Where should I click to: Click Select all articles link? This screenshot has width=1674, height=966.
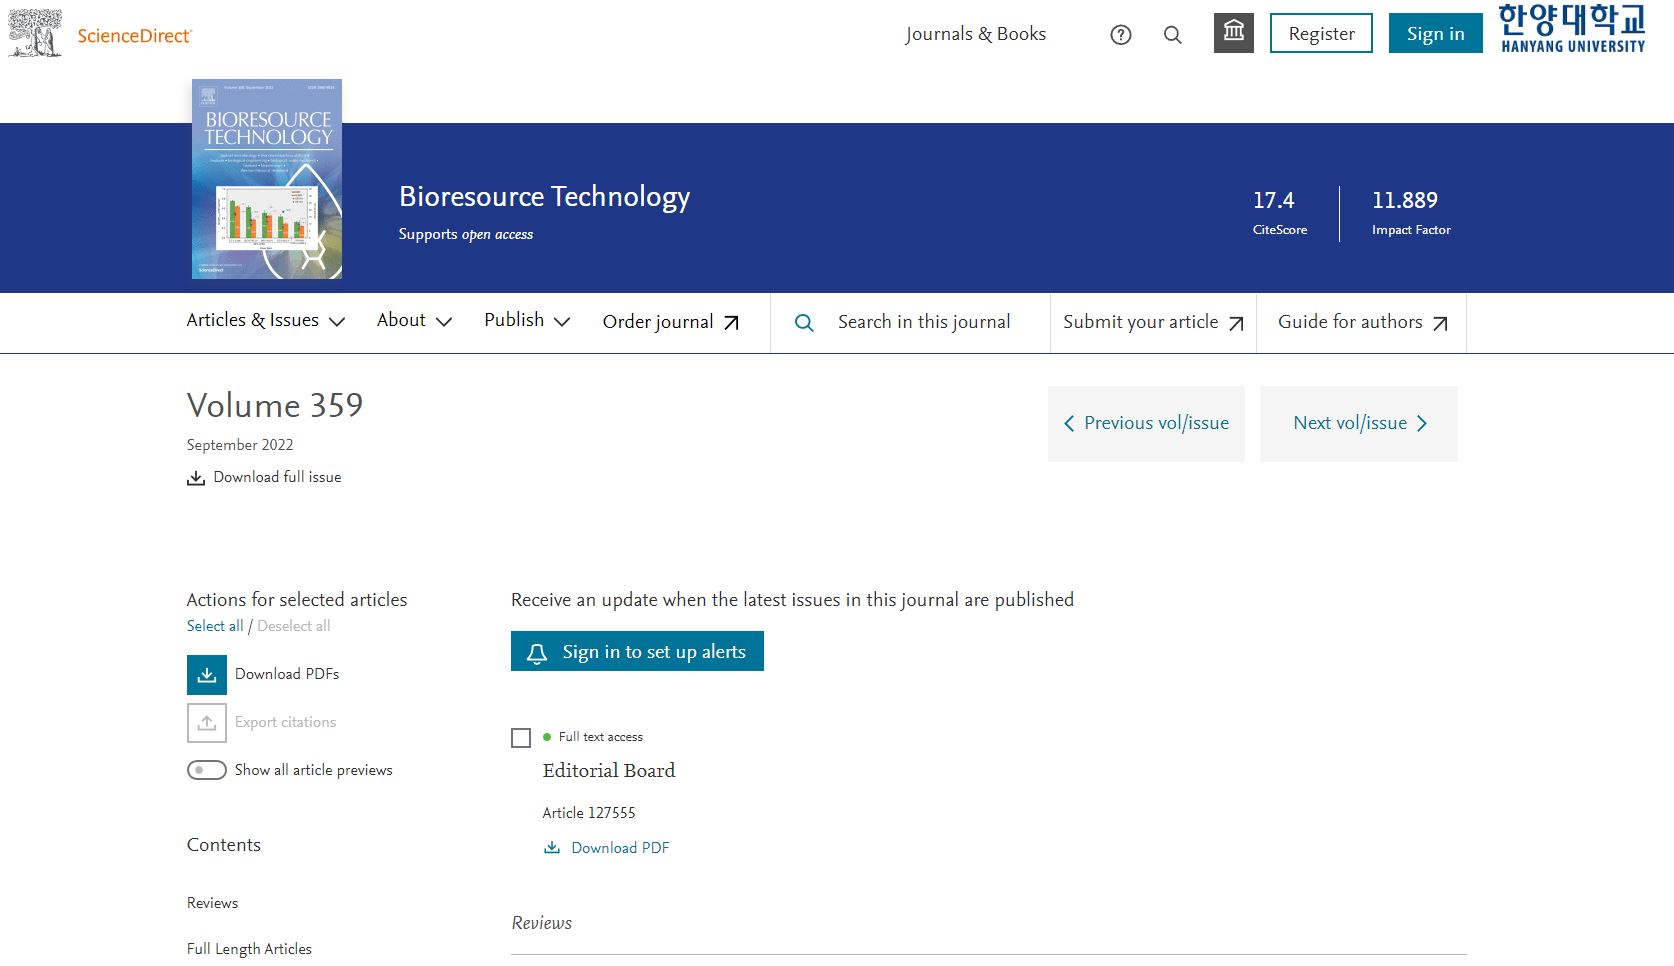coord(215,626)
